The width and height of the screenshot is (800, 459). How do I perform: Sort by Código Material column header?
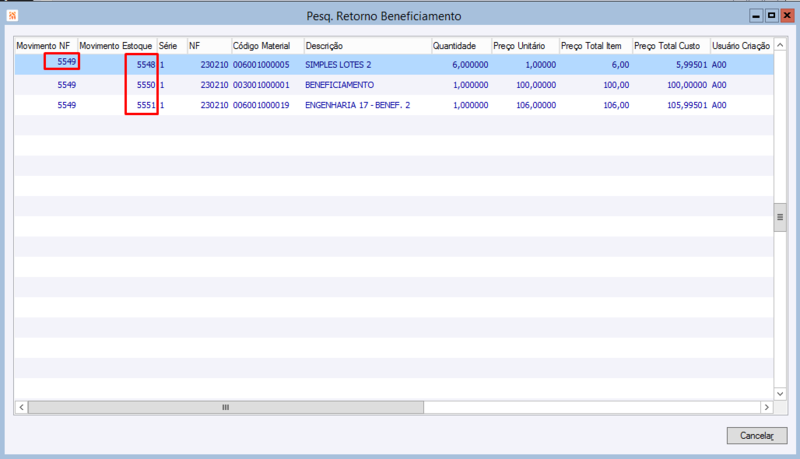point(267,46)
